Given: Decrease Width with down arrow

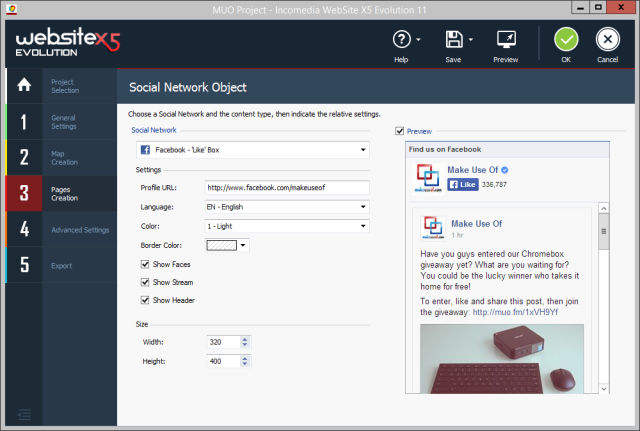Looking at the screenshot, I should pos(245,345).
